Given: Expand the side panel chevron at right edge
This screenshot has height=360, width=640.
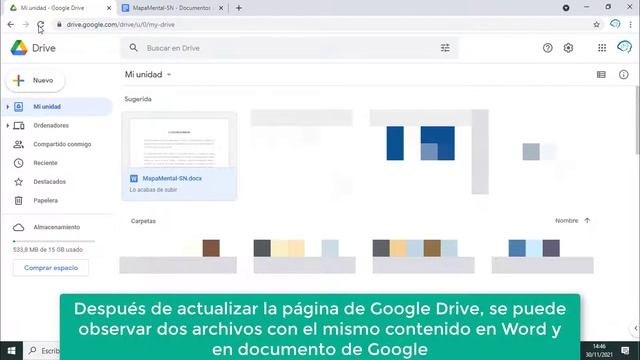Looking at the screenshot, I should click(x=636, y=328).
